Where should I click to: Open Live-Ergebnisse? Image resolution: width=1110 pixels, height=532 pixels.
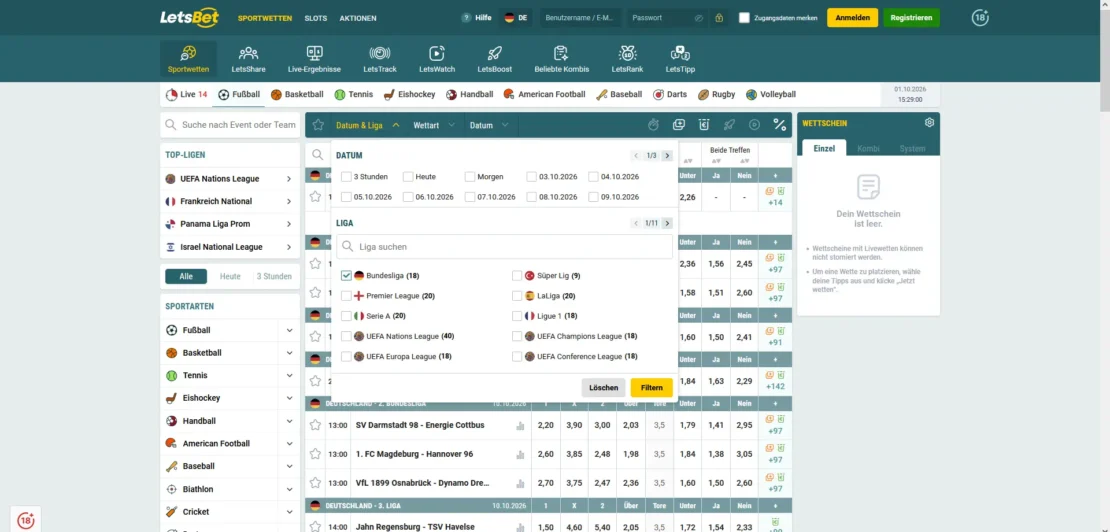(314, 59)
